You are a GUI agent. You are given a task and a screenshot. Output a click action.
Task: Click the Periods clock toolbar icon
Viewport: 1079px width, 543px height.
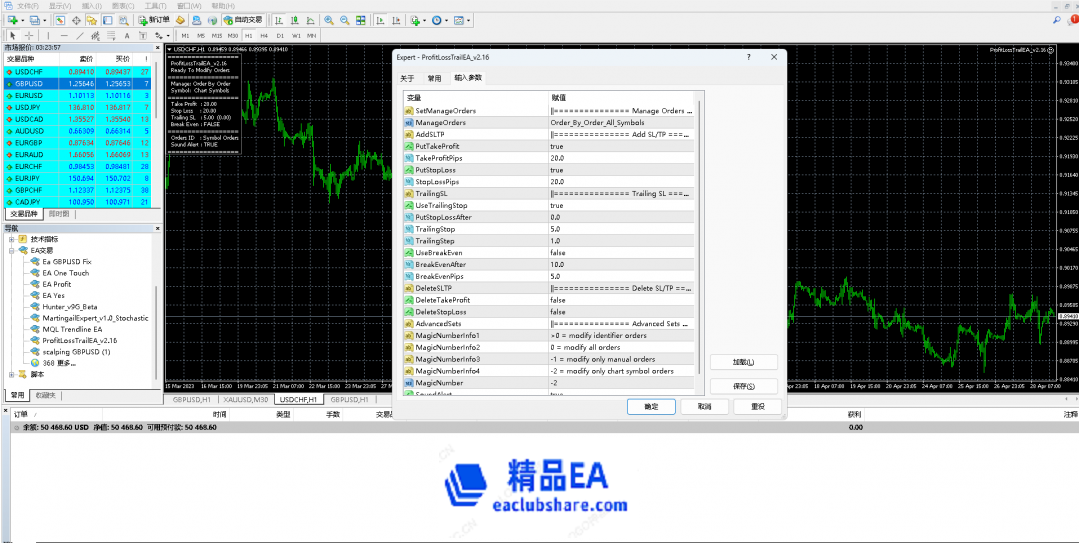point(436,20)
